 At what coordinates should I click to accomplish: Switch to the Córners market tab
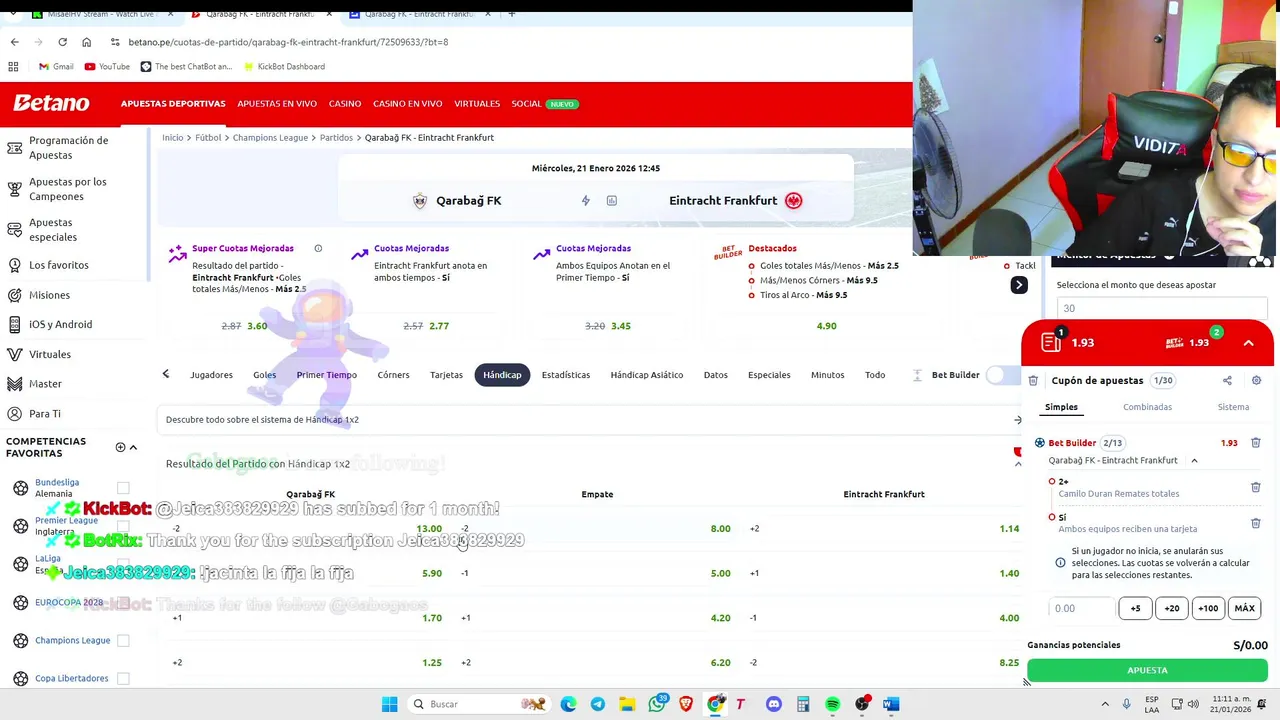(x=393, y=375)
